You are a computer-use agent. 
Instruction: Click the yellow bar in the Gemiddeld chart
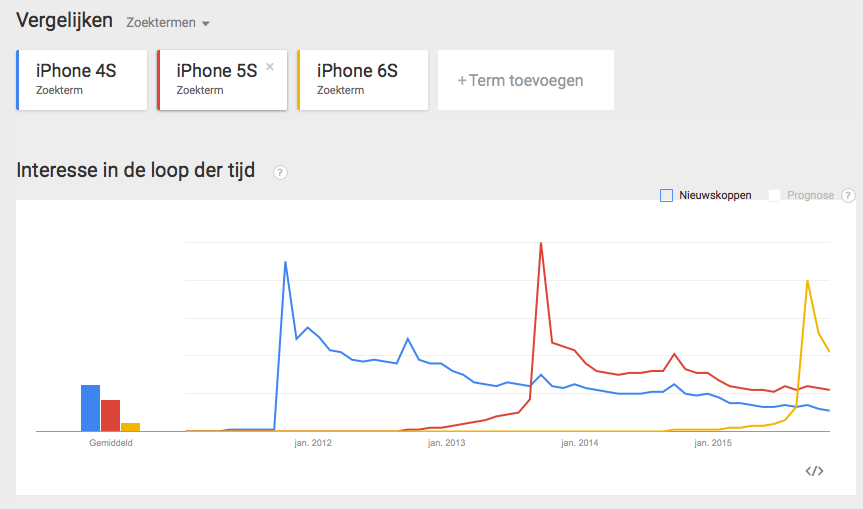tap(130, 426)
